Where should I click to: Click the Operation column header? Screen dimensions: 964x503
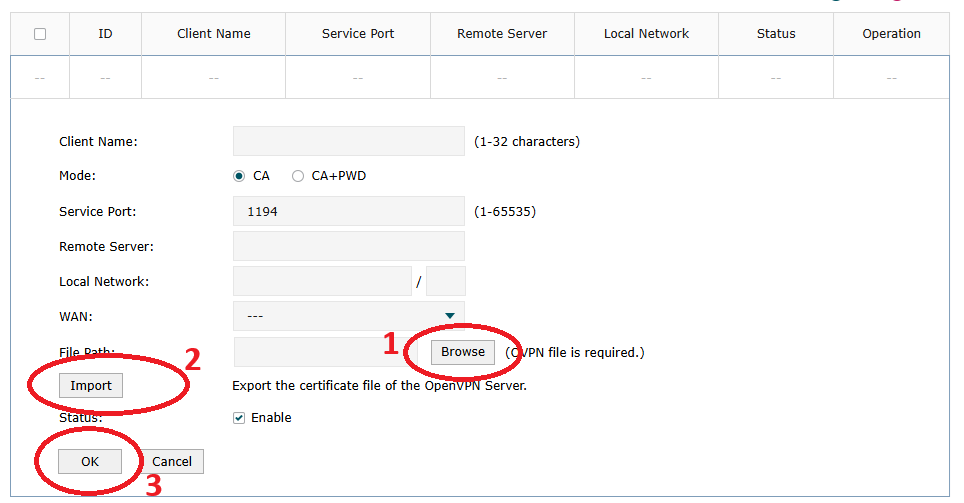(x=891, y=34)
